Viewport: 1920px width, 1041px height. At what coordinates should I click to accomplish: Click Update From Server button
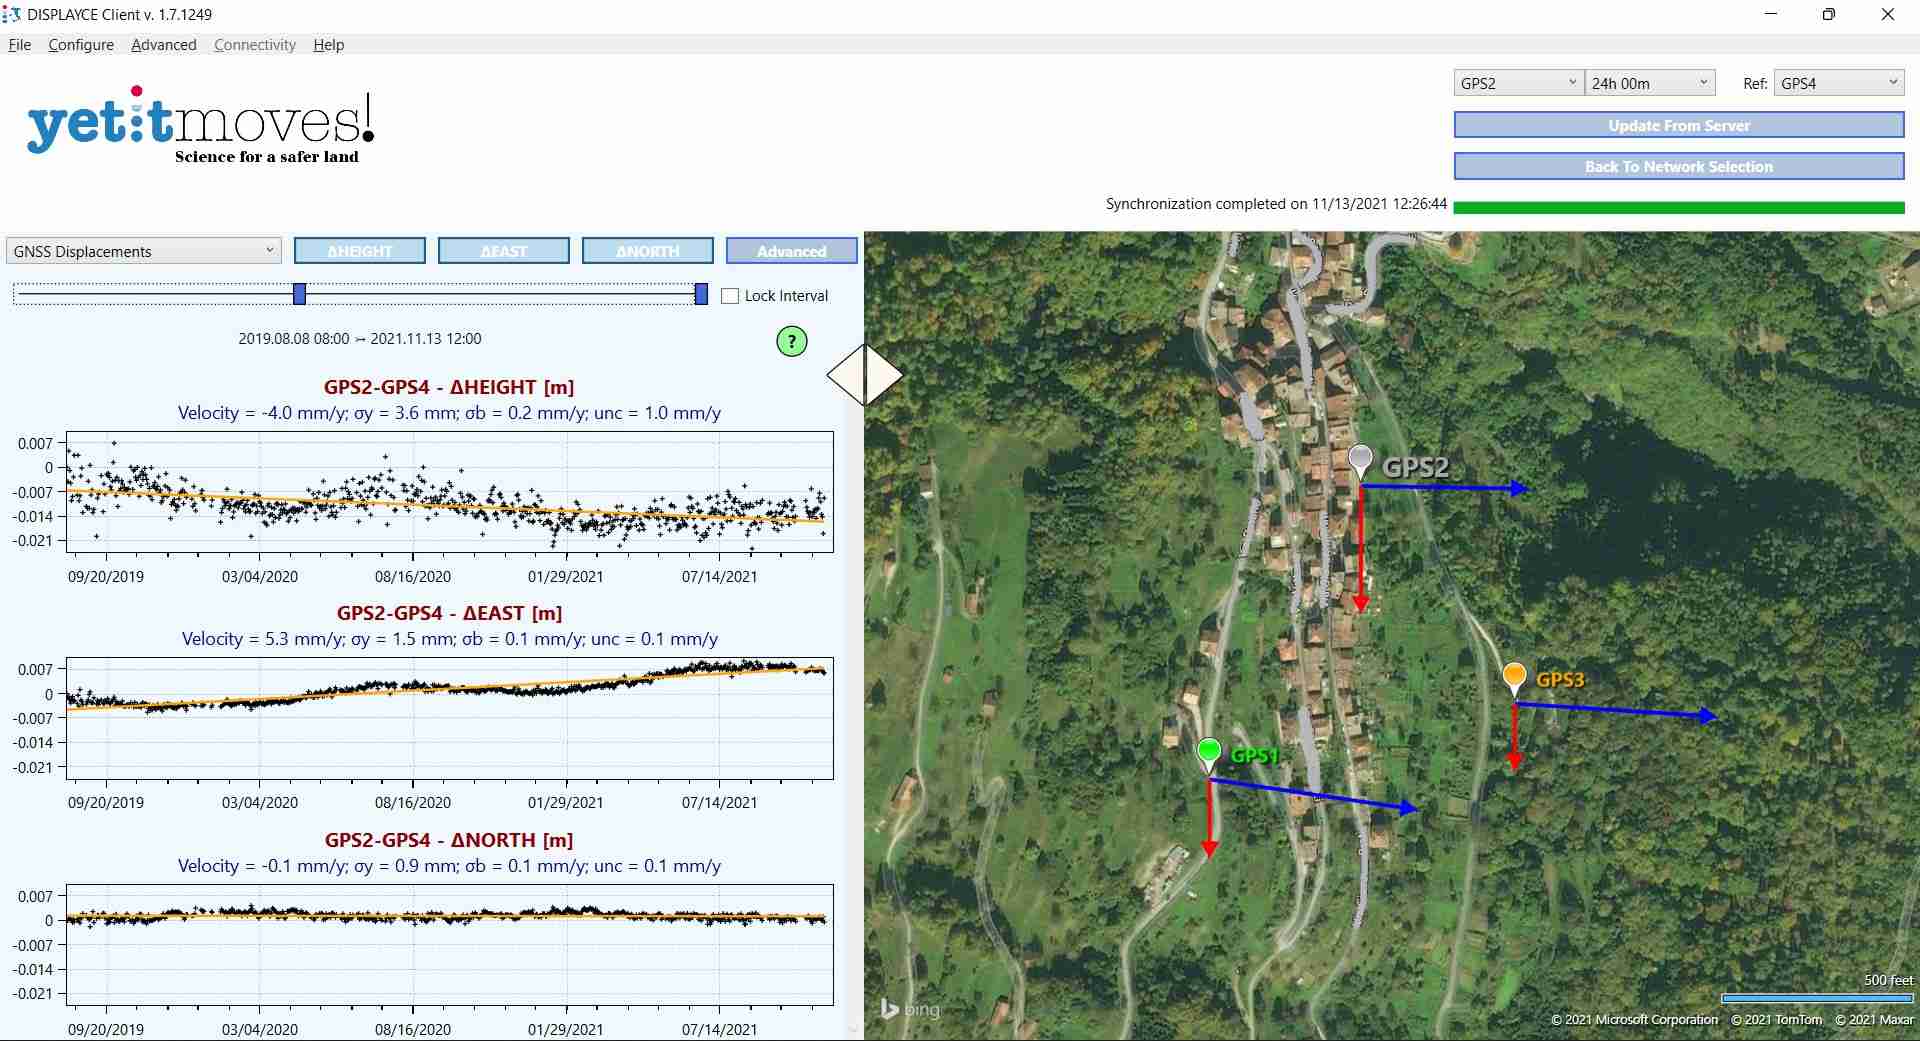[1679, 125]
